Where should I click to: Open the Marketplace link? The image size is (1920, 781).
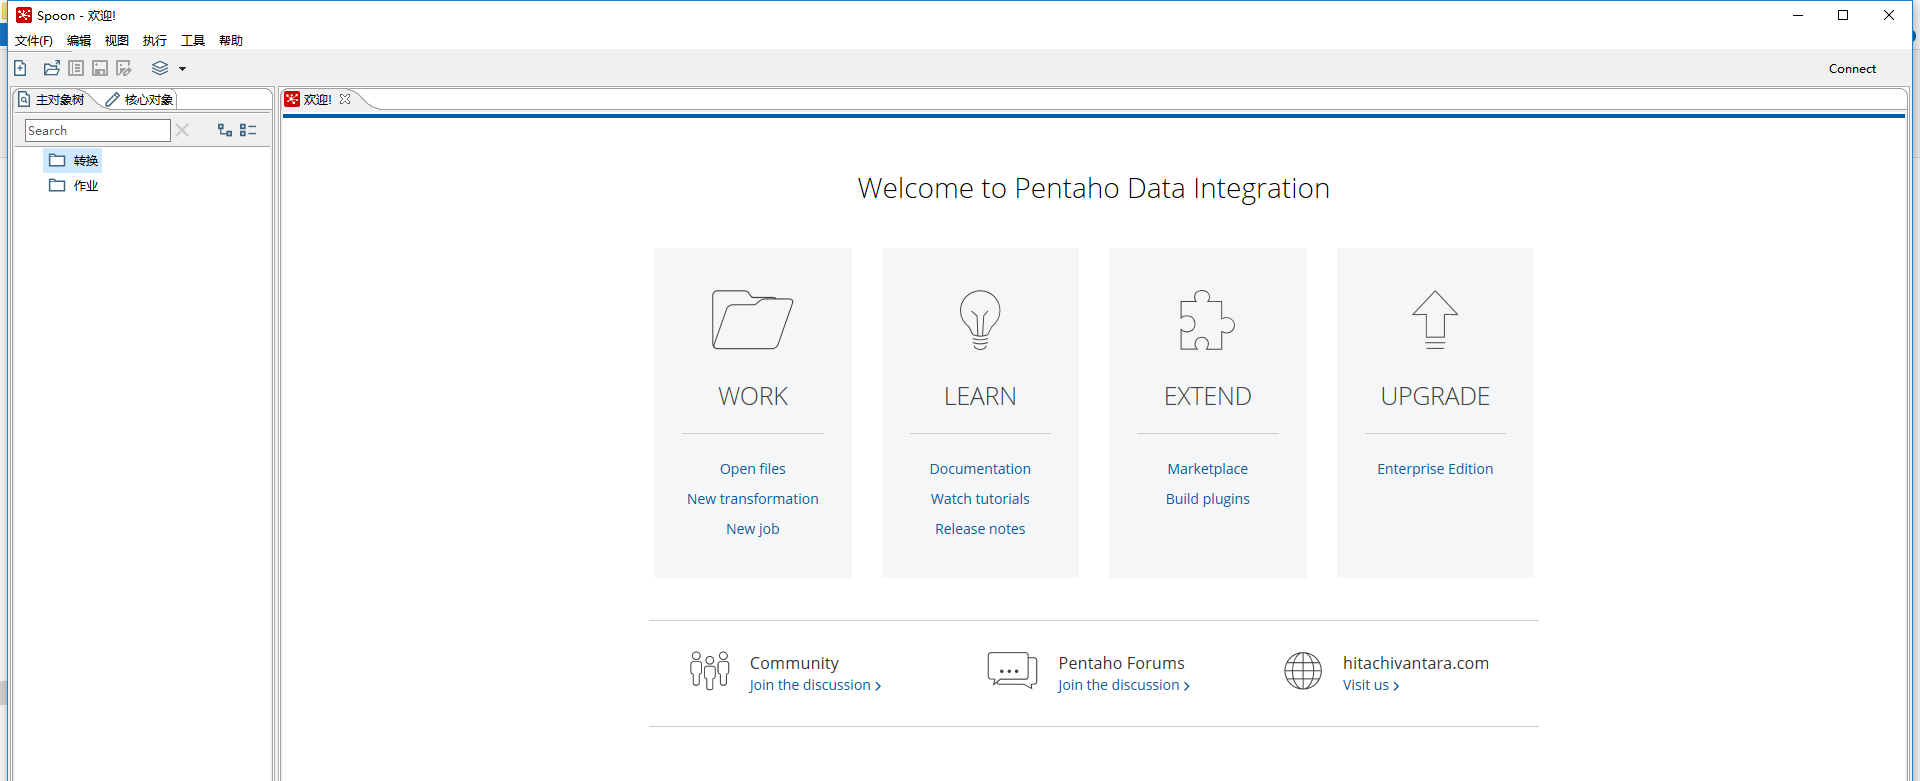pyautogui.click(x=1208, y=469)
